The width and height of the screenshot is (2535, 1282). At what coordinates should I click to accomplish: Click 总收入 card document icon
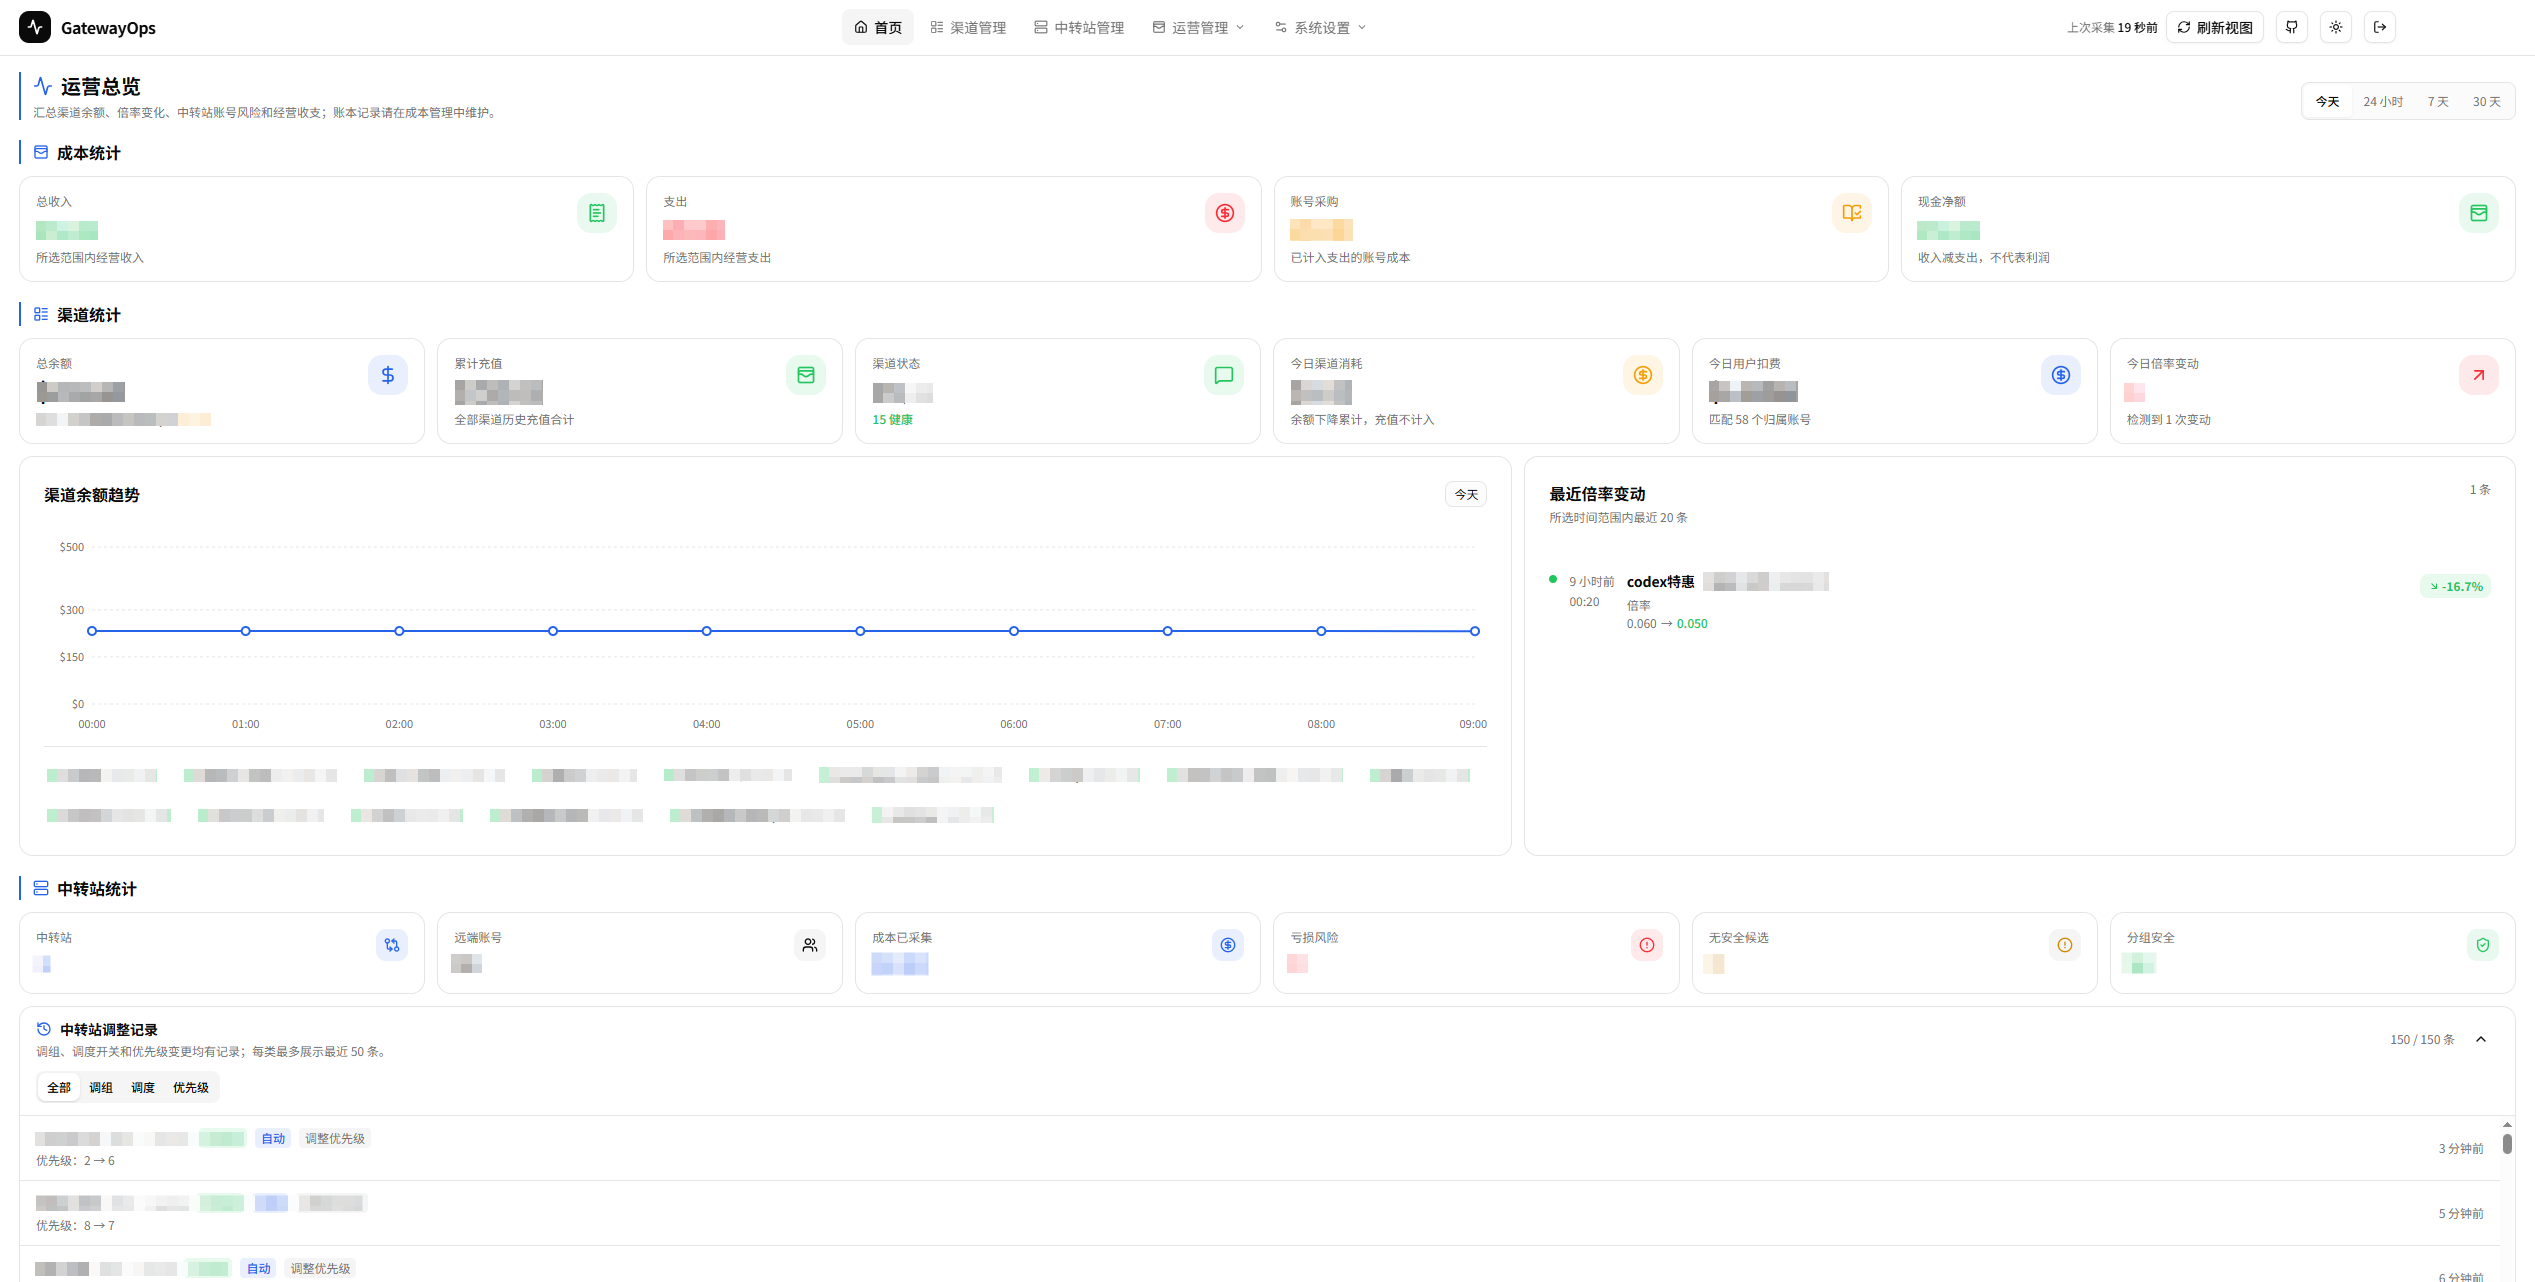click(x=597, y=213)
